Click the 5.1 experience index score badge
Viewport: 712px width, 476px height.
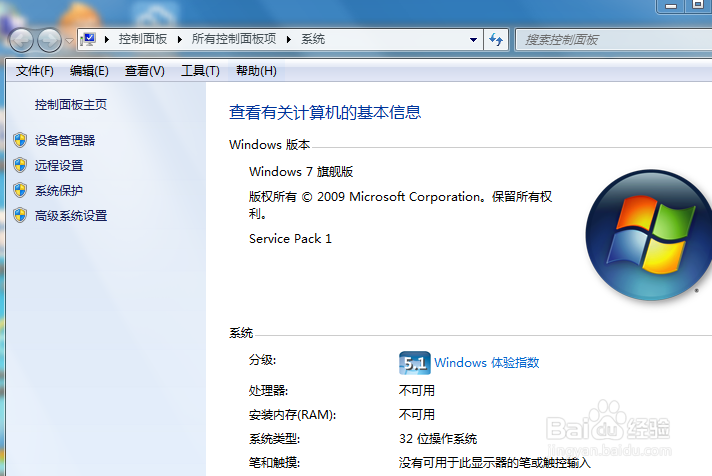point(415,363)
